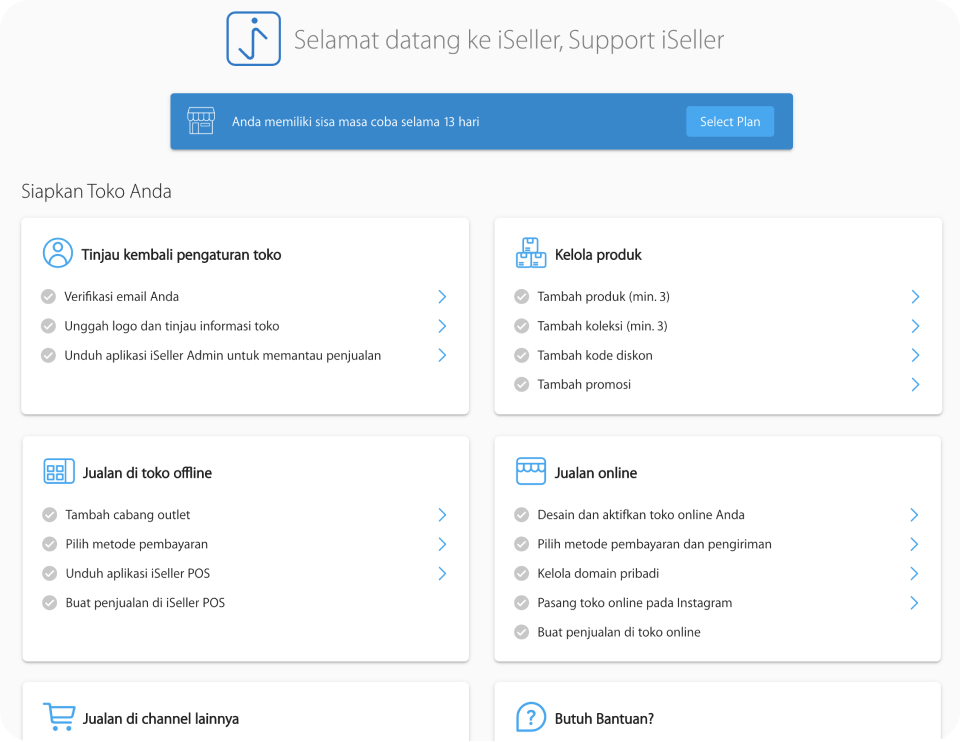The width and height of the screenshot is (960, 742).
Task: Click the storefront icon in trial banner
Action: tap(201, 121)
